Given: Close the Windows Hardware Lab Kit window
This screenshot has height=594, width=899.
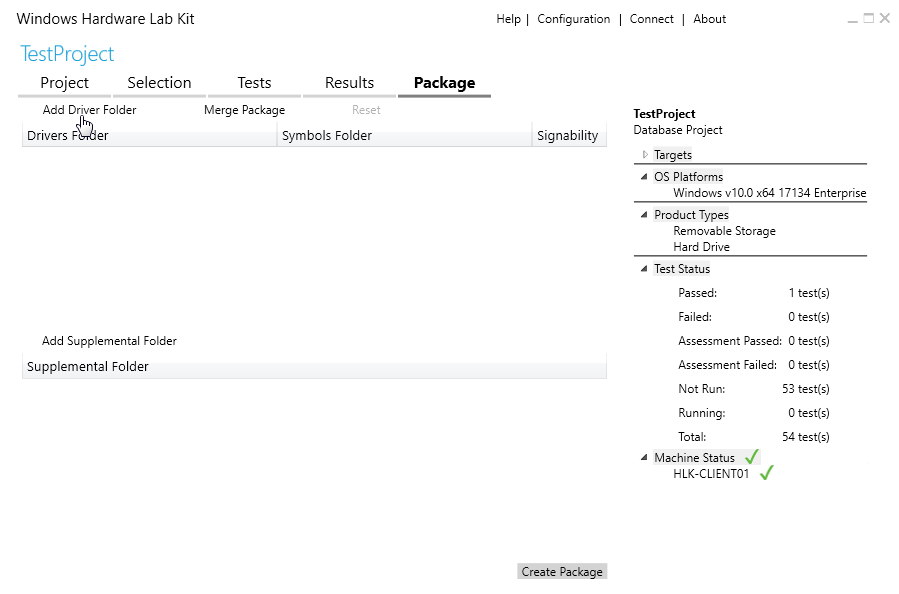Looking at the screenshot, I should 885,18.
